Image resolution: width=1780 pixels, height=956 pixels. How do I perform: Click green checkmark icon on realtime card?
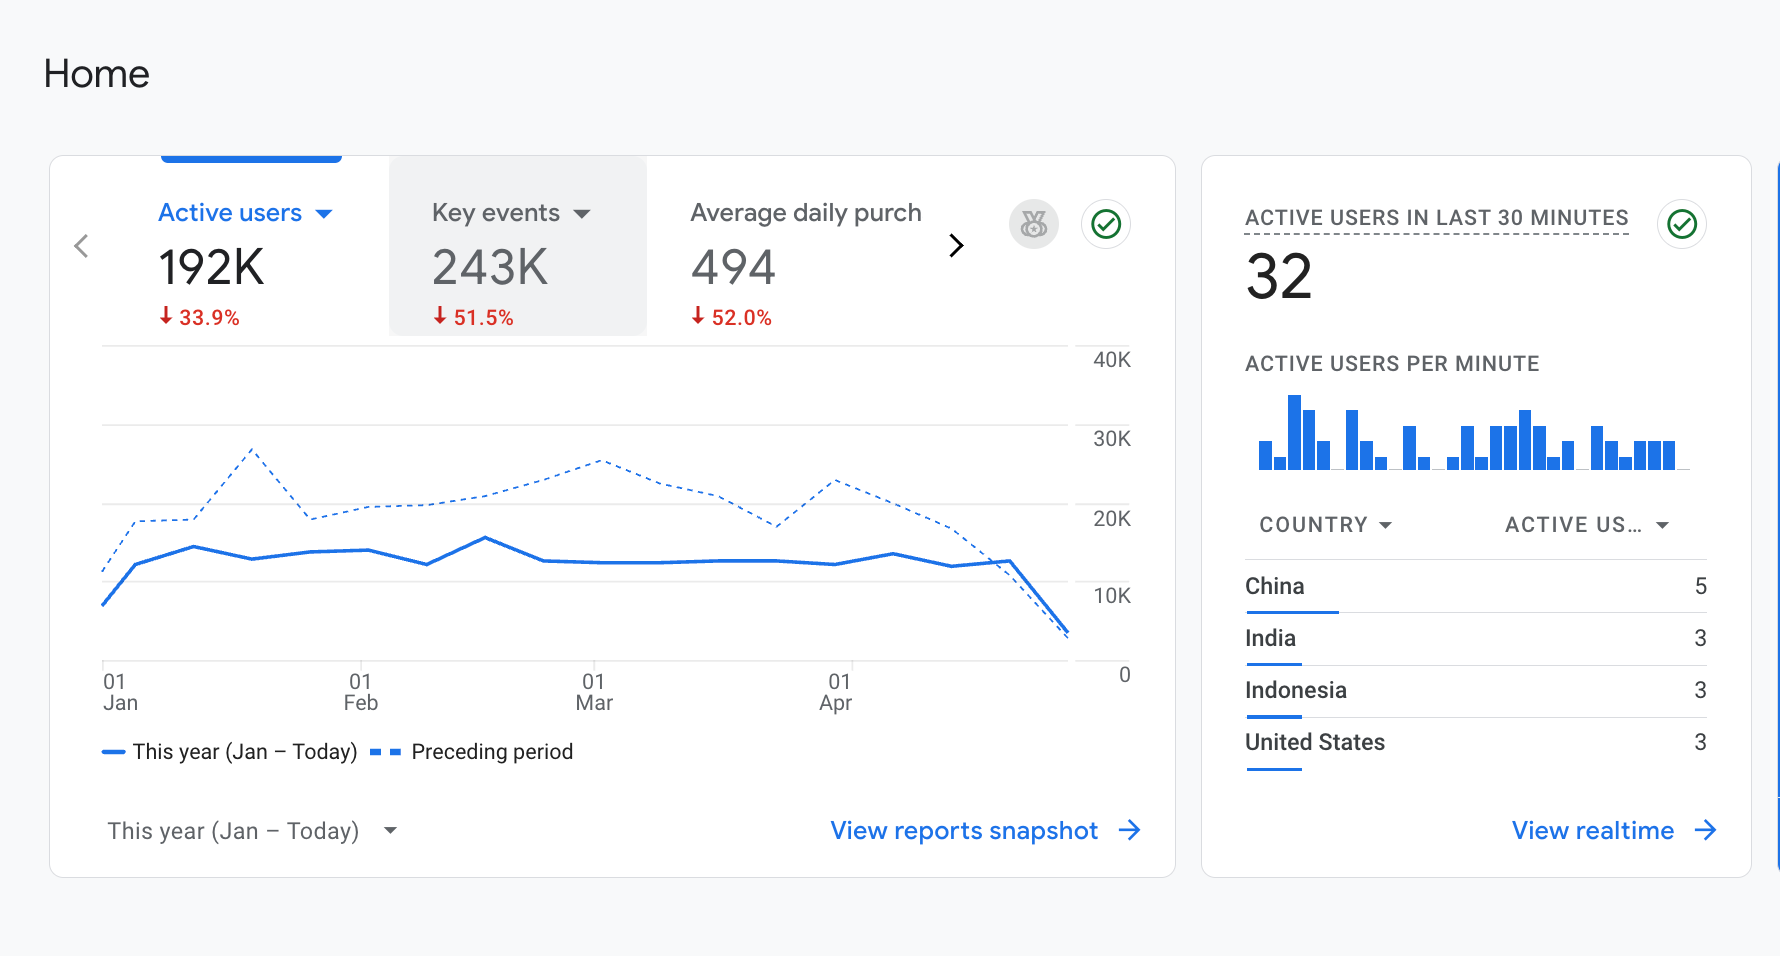[1682, 224]
